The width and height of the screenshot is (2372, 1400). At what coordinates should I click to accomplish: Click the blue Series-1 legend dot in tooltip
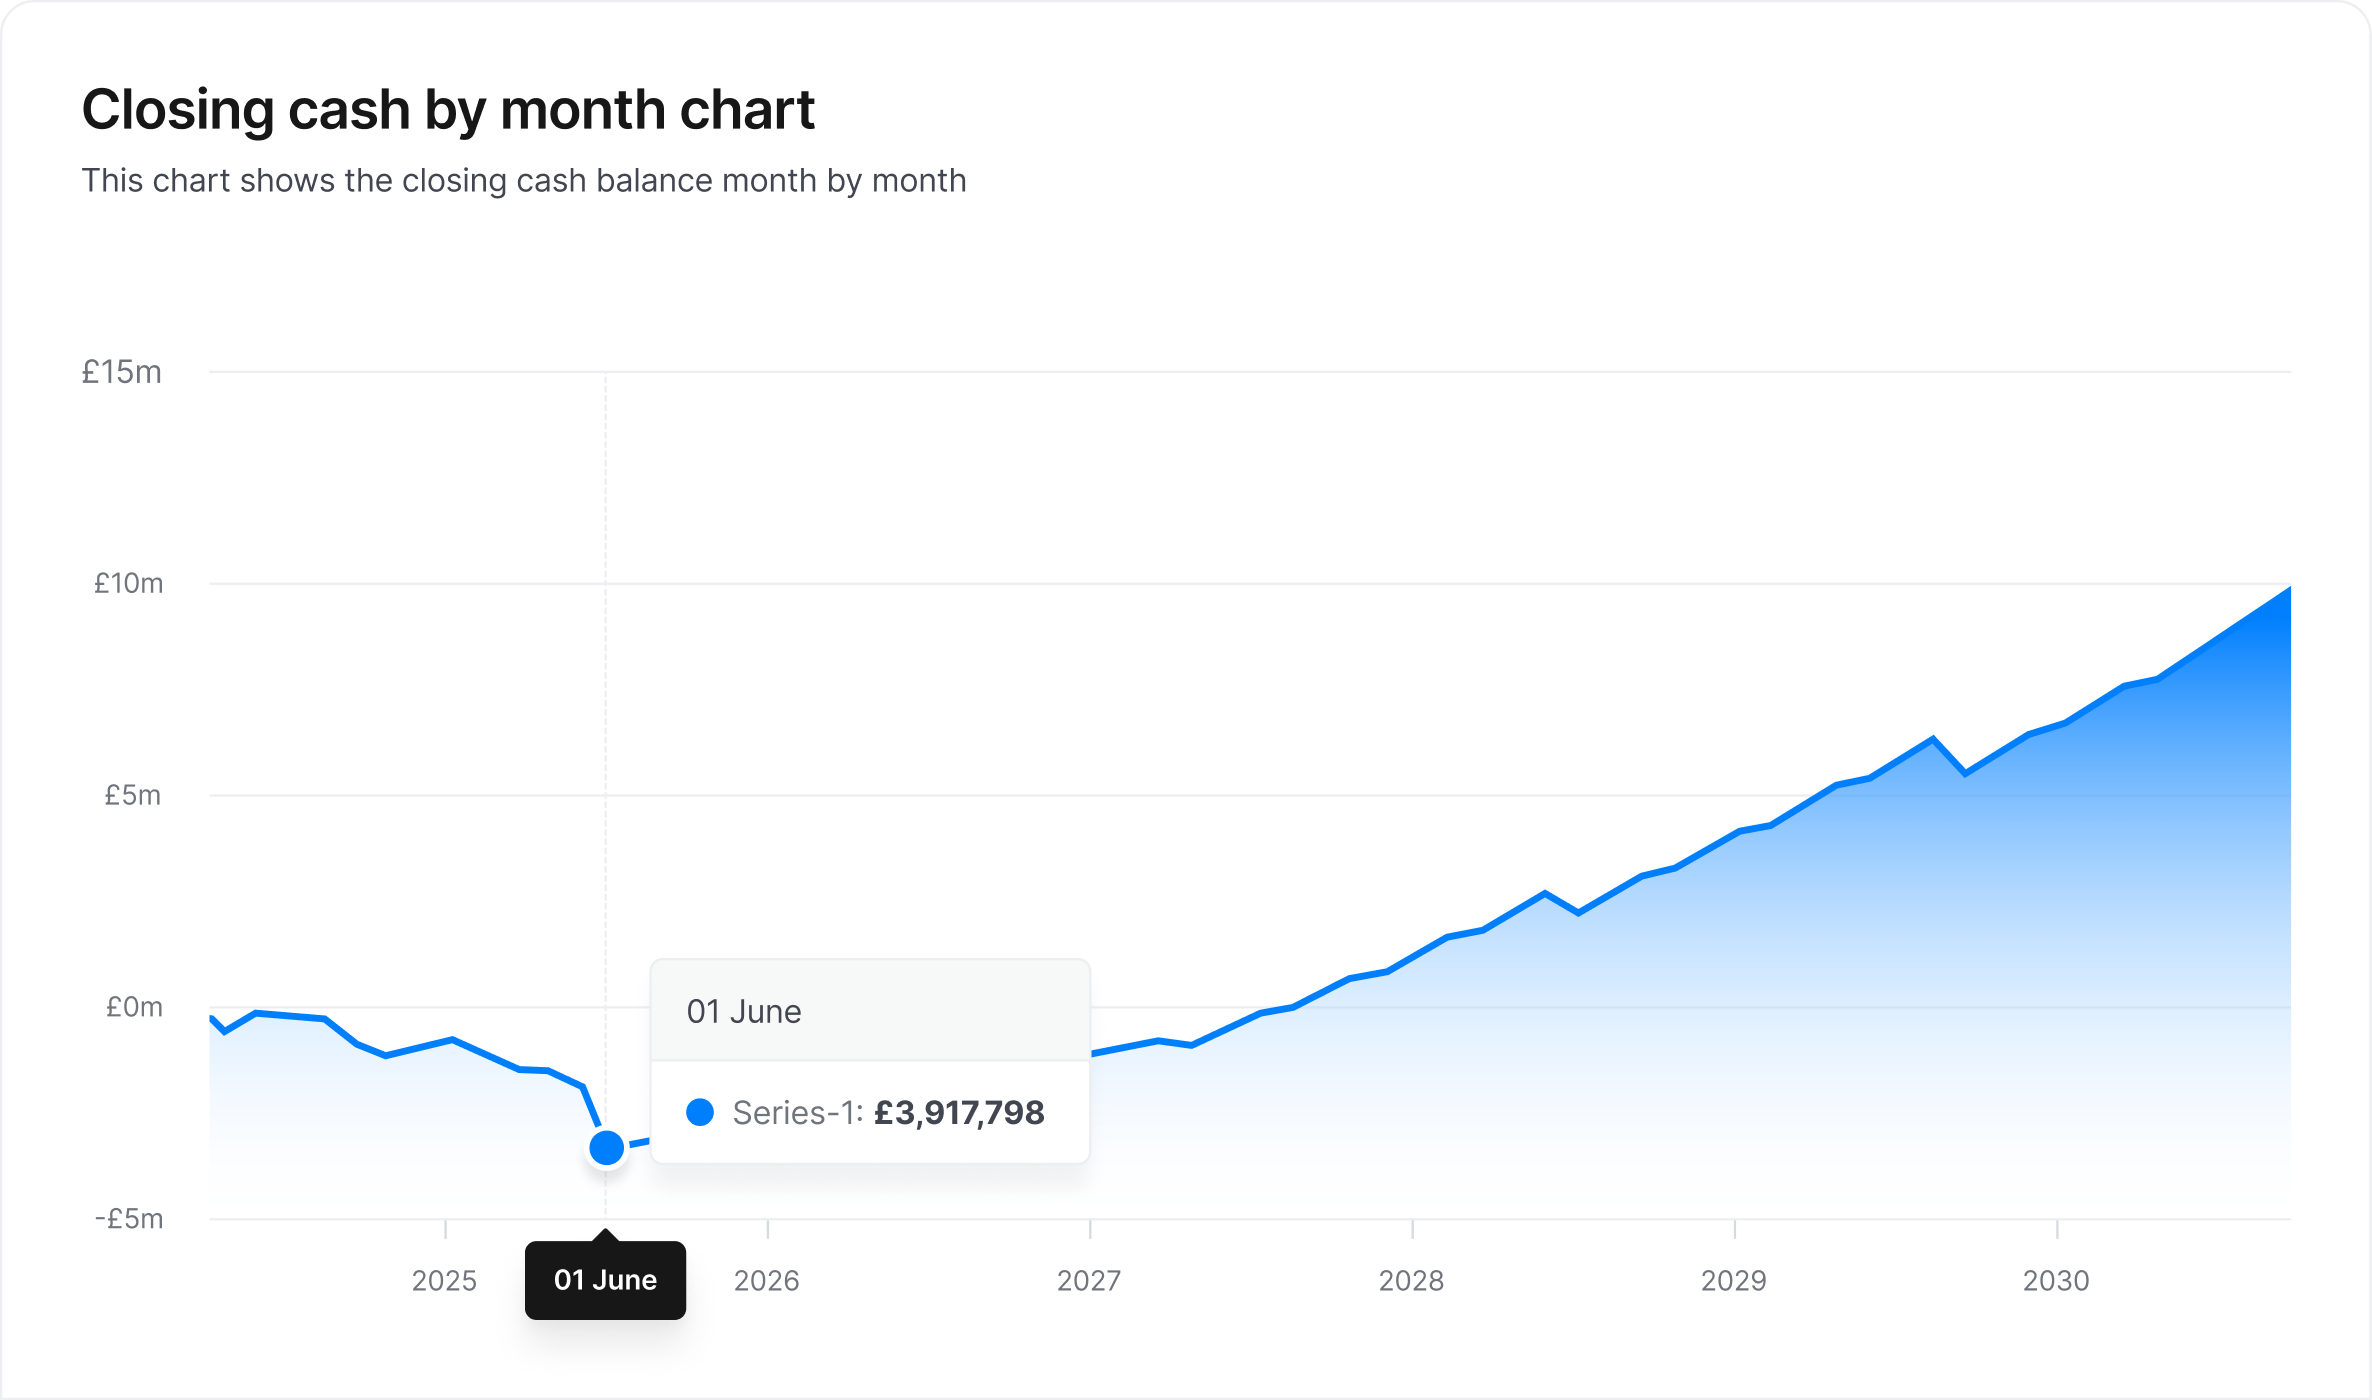[x=700, y=1112]
